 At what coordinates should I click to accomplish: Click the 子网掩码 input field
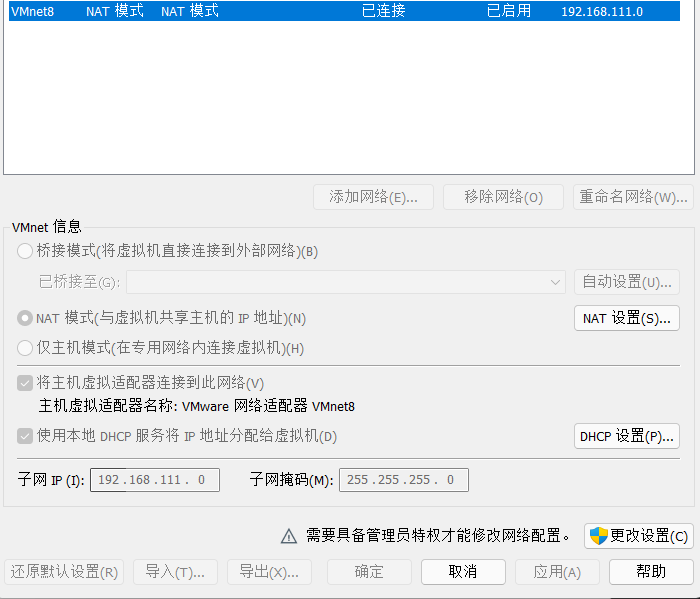(x=404, y=480)
